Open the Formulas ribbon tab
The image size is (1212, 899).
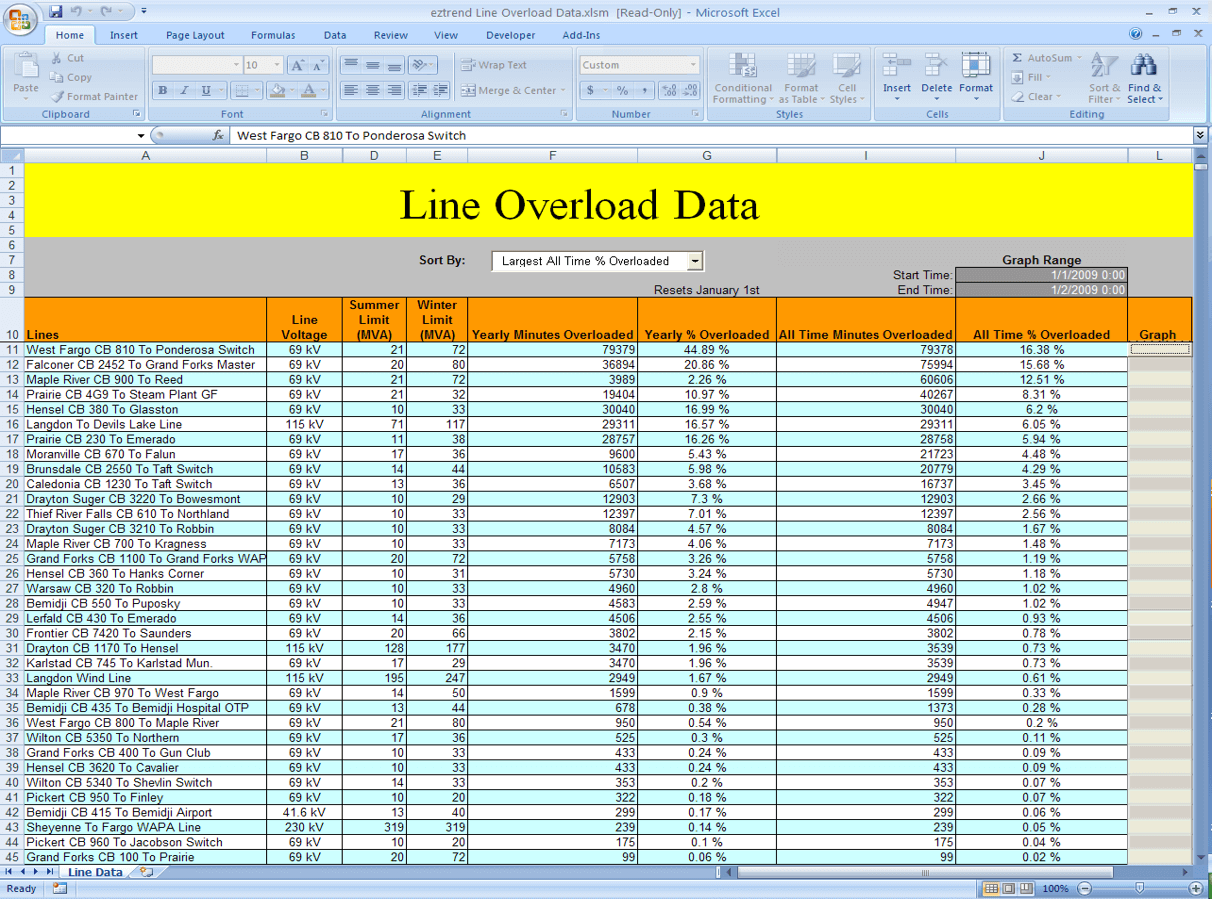[272, 35]
